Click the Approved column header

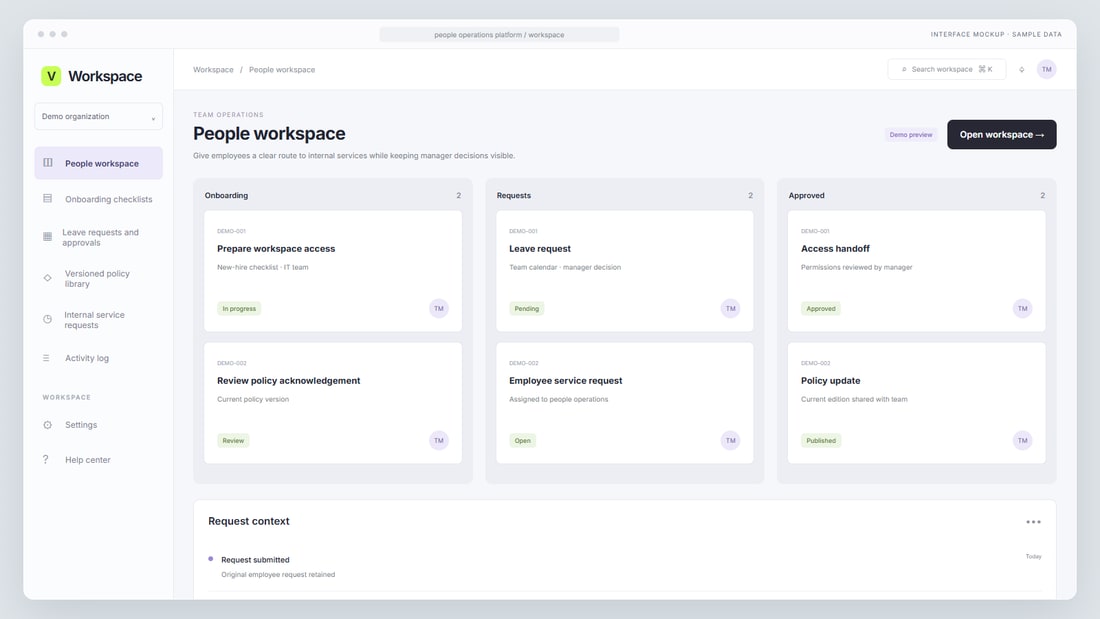[x=806, y=195]
